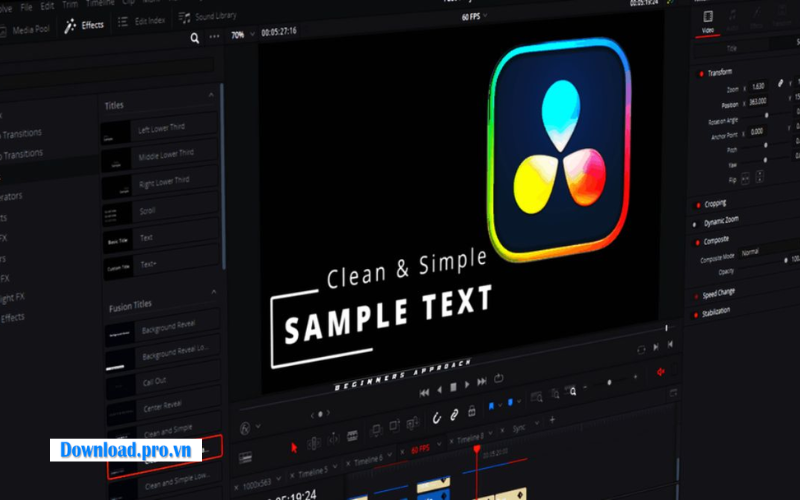Add a new timeline tab with plus
Viewport: 800px width, 500px height.
pos(553,420)
